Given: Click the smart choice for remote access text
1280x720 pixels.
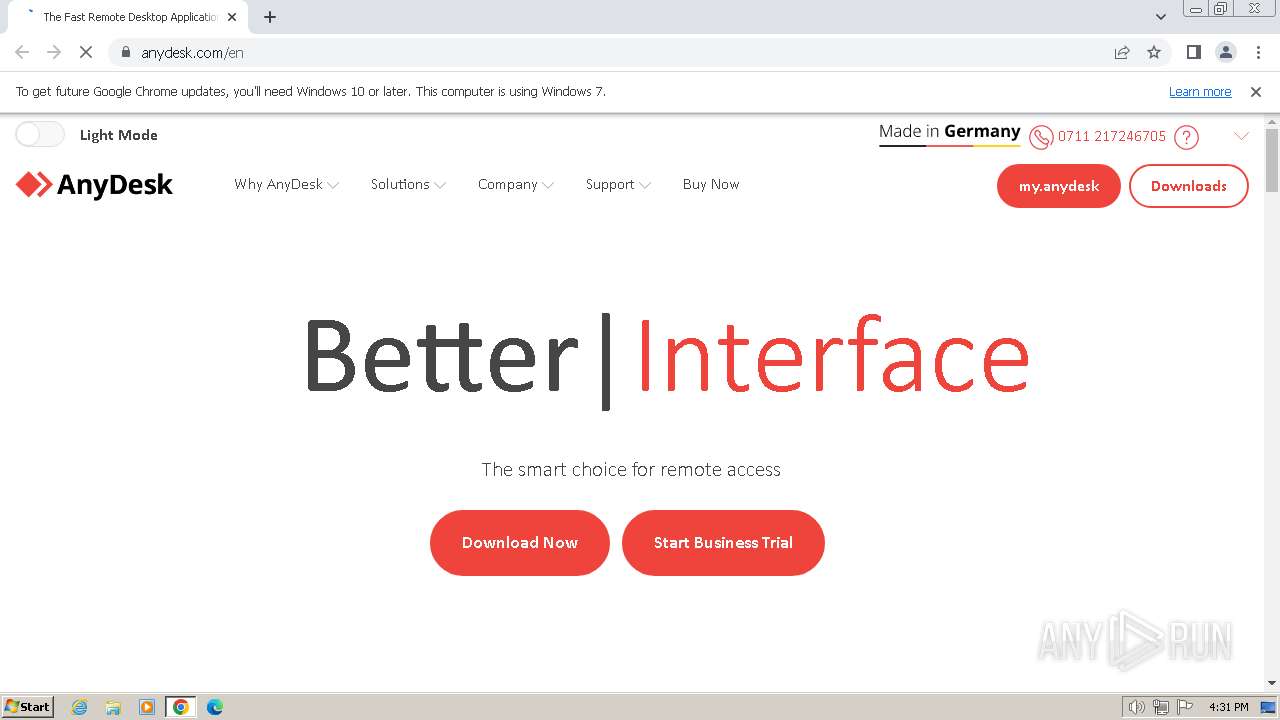Looking at the screenshot, I should tap(631, 469).
